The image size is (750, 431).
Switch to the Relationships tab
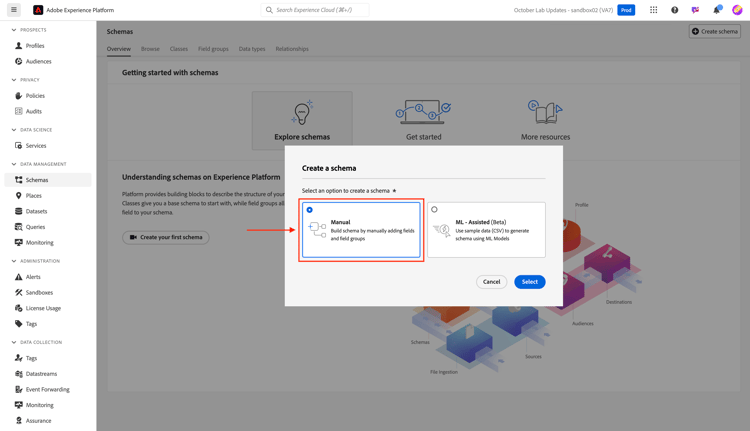(x=292, y=49)
